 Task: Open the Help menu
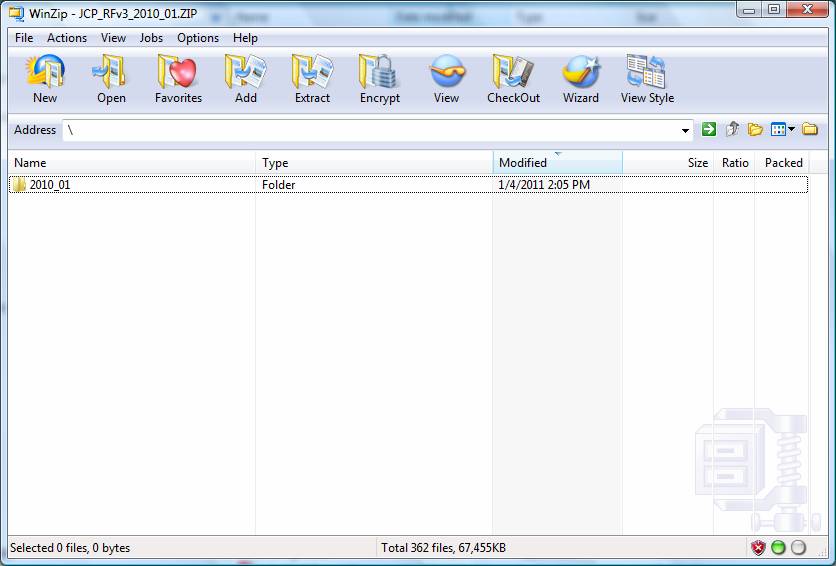[x=245, y=38]
